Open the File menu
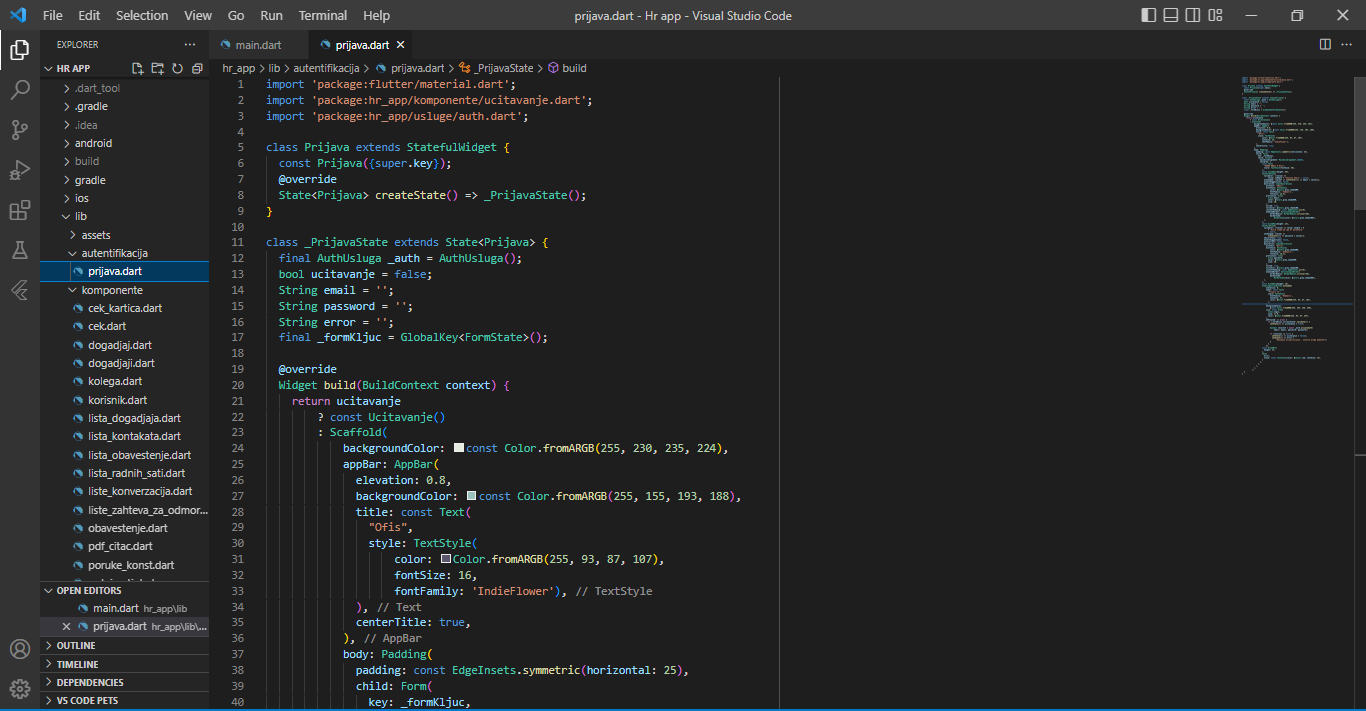This screenshot has height=711, width=1366. [53, 15]
